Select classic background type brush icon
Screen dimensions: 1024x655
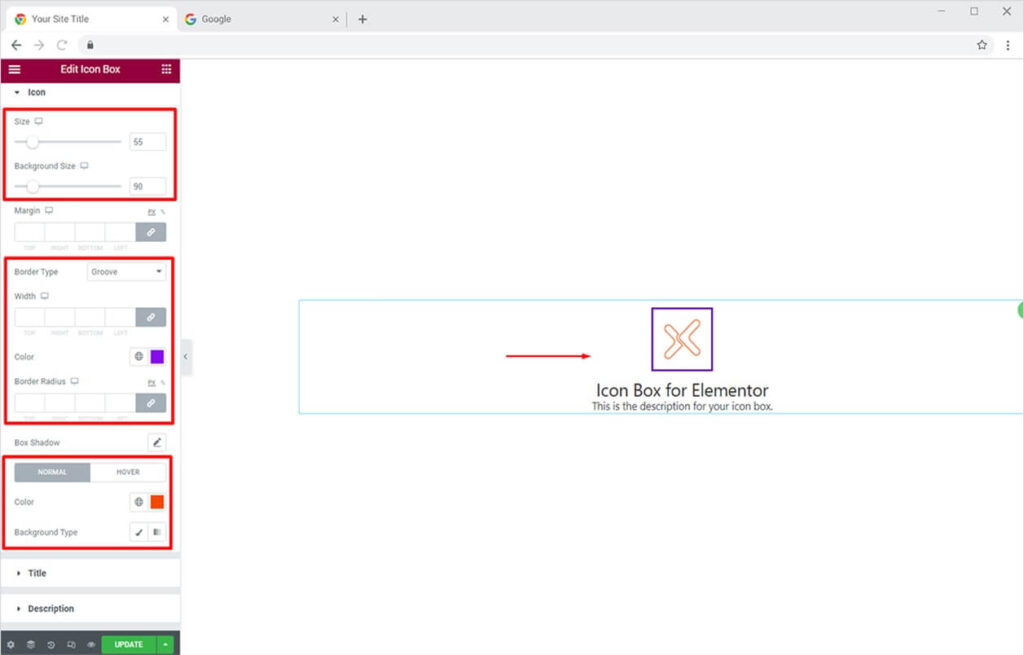[x=139, y=533]
